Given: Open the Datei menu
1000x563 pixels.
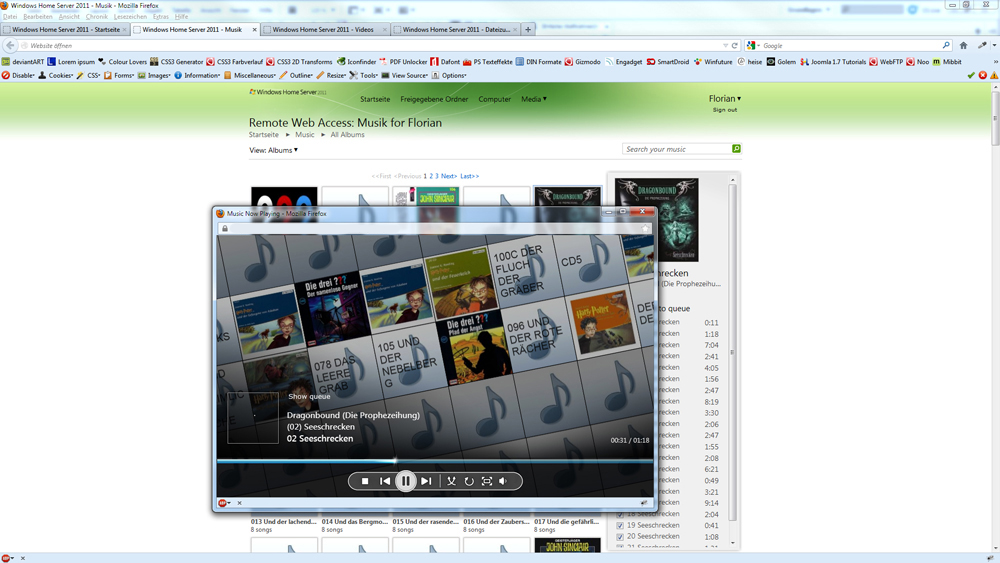Looking at the screenshot, I should (10, 17).
